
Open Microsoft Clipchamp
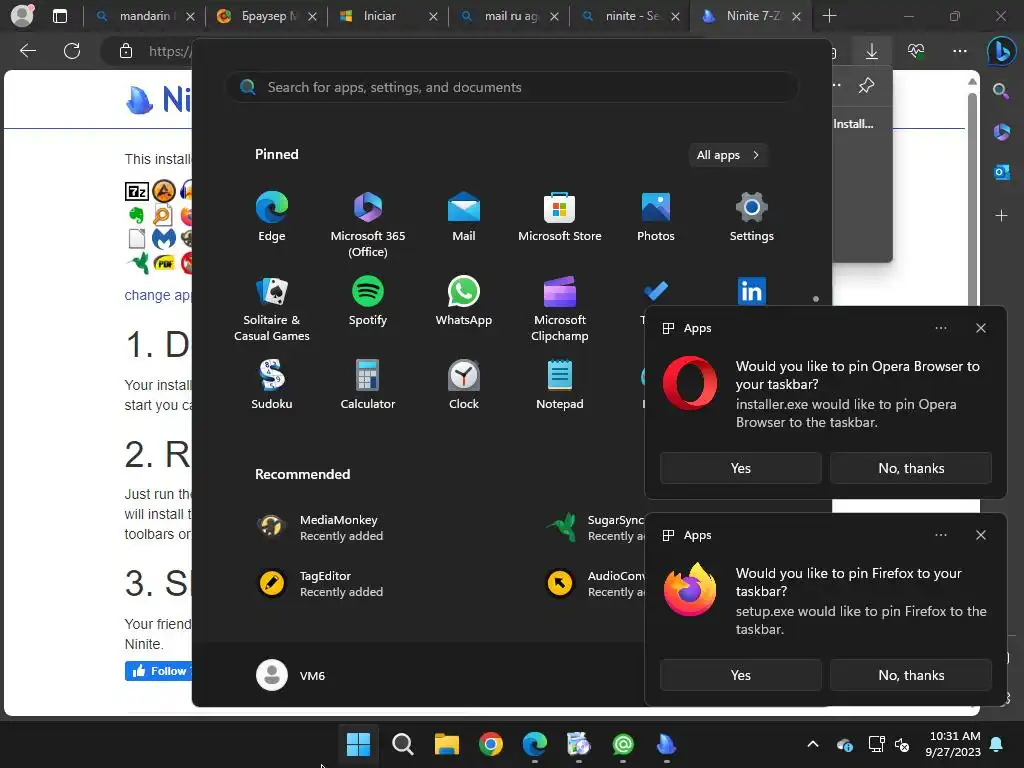(x=560, y=309)
